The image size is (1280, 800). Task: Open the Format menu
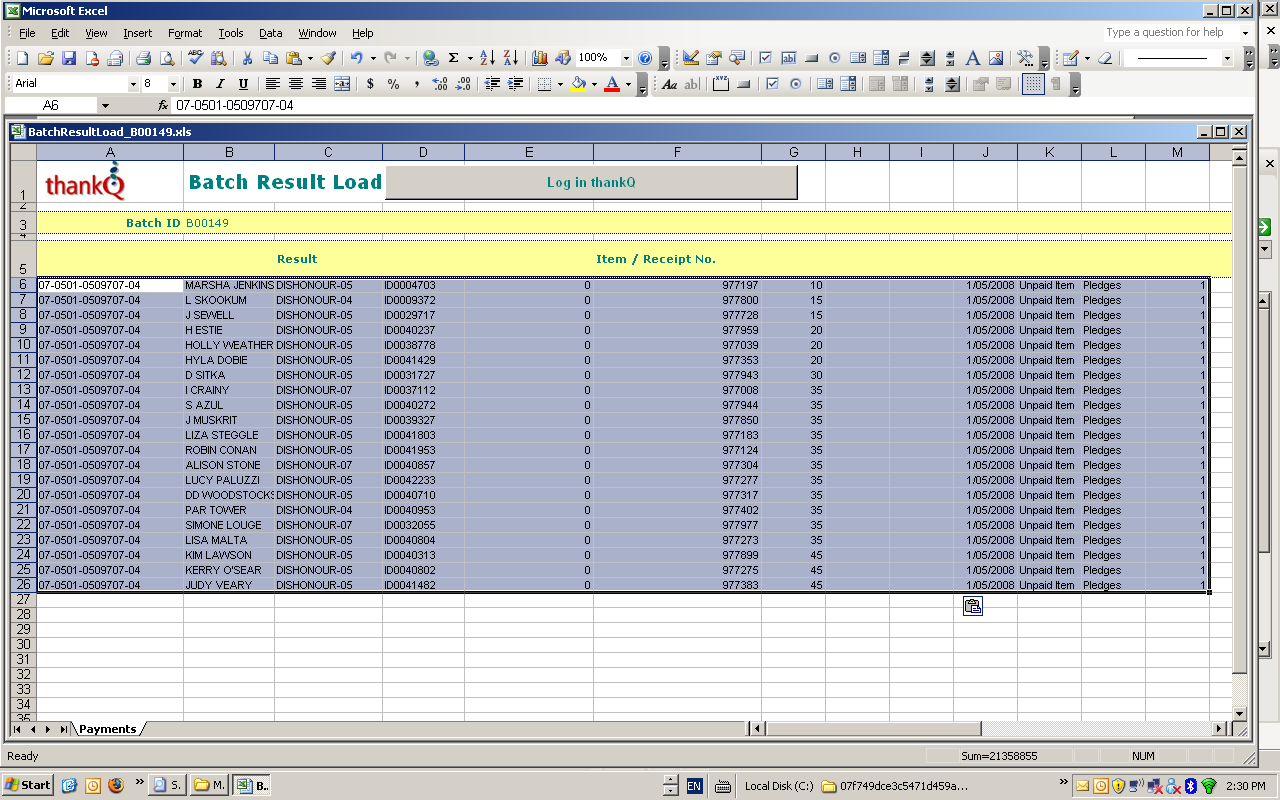point(185,33)
